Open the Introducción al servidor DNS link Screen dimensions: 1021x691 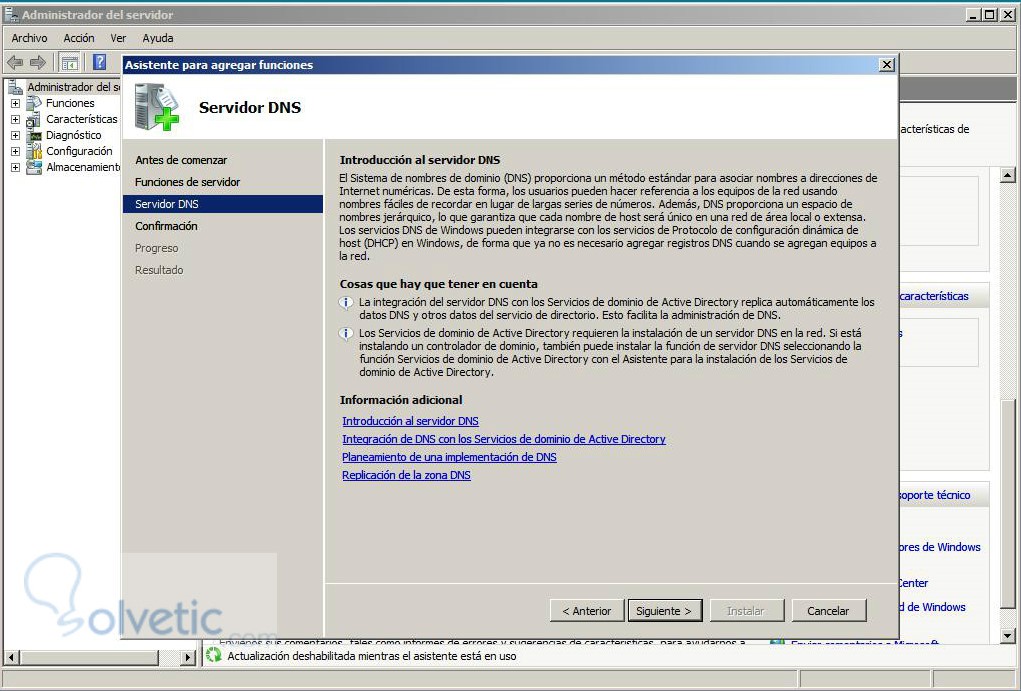[x=410, y=421]
